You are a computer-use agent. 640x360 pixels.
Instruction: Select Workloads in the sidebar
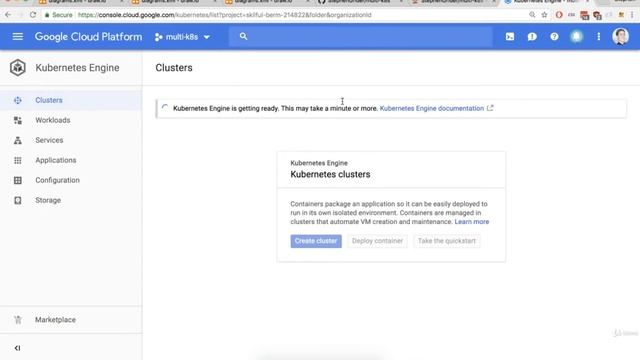click(x=53, y=120)
